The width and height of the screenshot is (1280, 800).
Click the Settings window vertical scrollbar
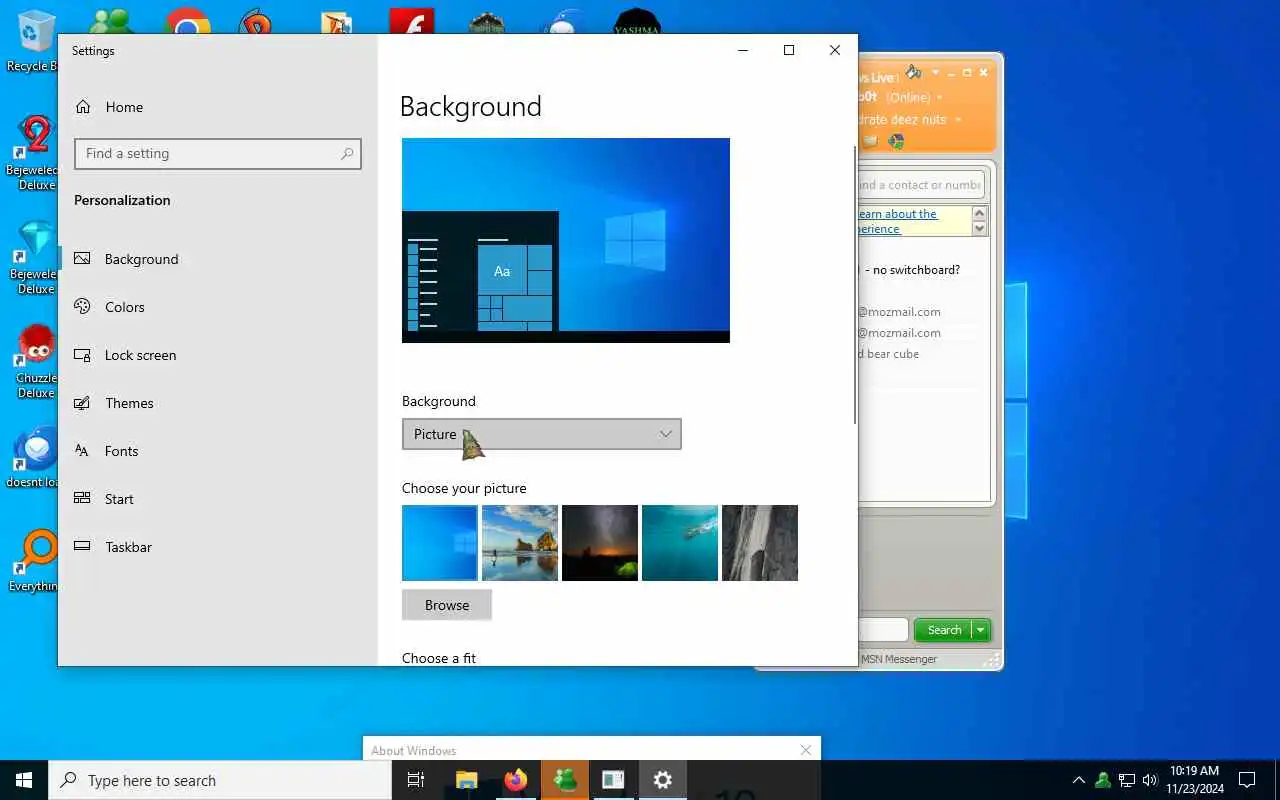click(x=854, y=285)
